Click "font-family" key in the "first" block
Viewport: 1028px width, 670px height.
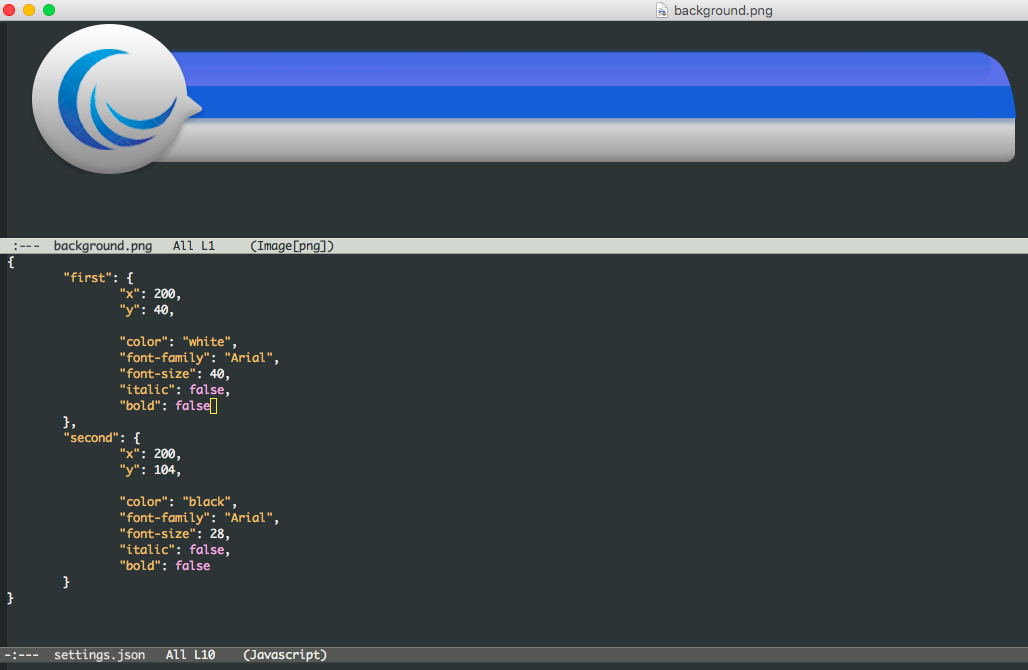click(165, 358)
